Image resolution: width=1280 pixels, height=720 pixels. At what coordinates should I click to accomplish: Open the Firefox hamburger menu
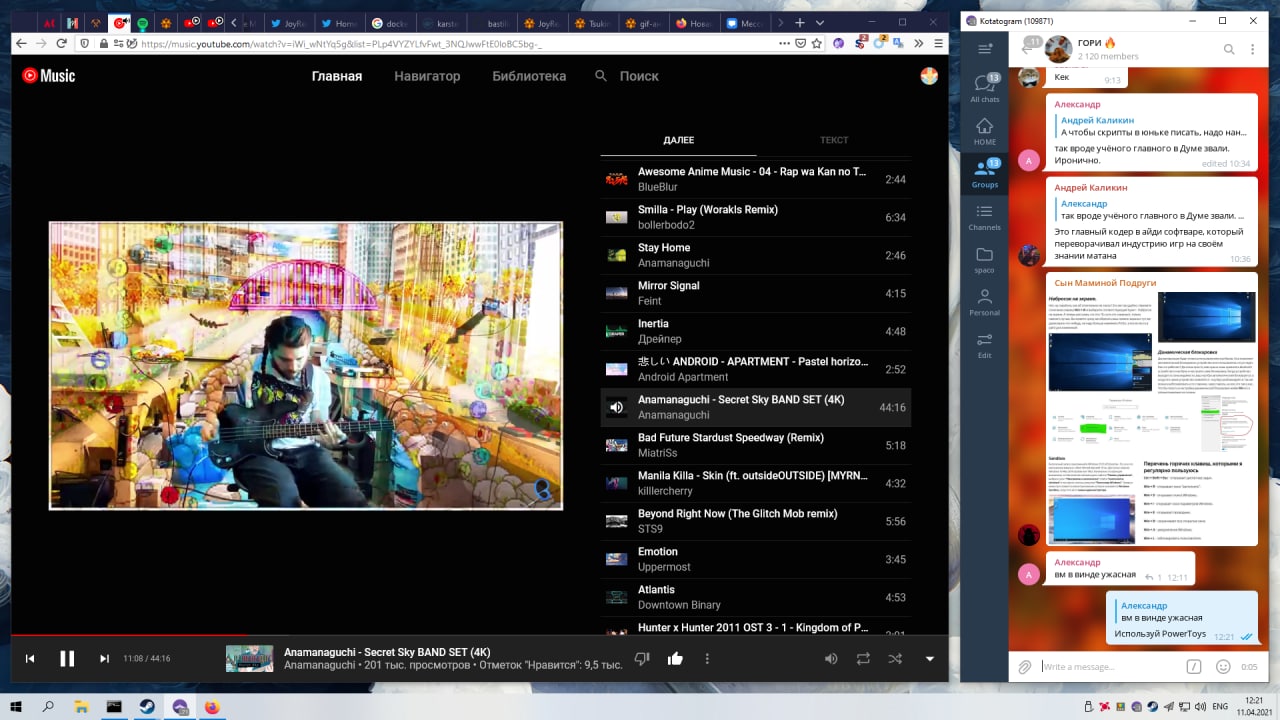tap(938, 43)
